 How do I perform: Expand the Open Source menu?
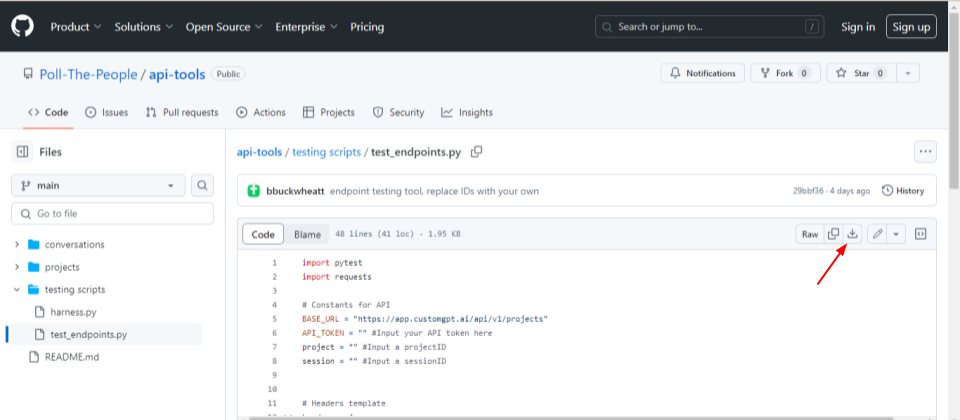click(x=224, y=27)
